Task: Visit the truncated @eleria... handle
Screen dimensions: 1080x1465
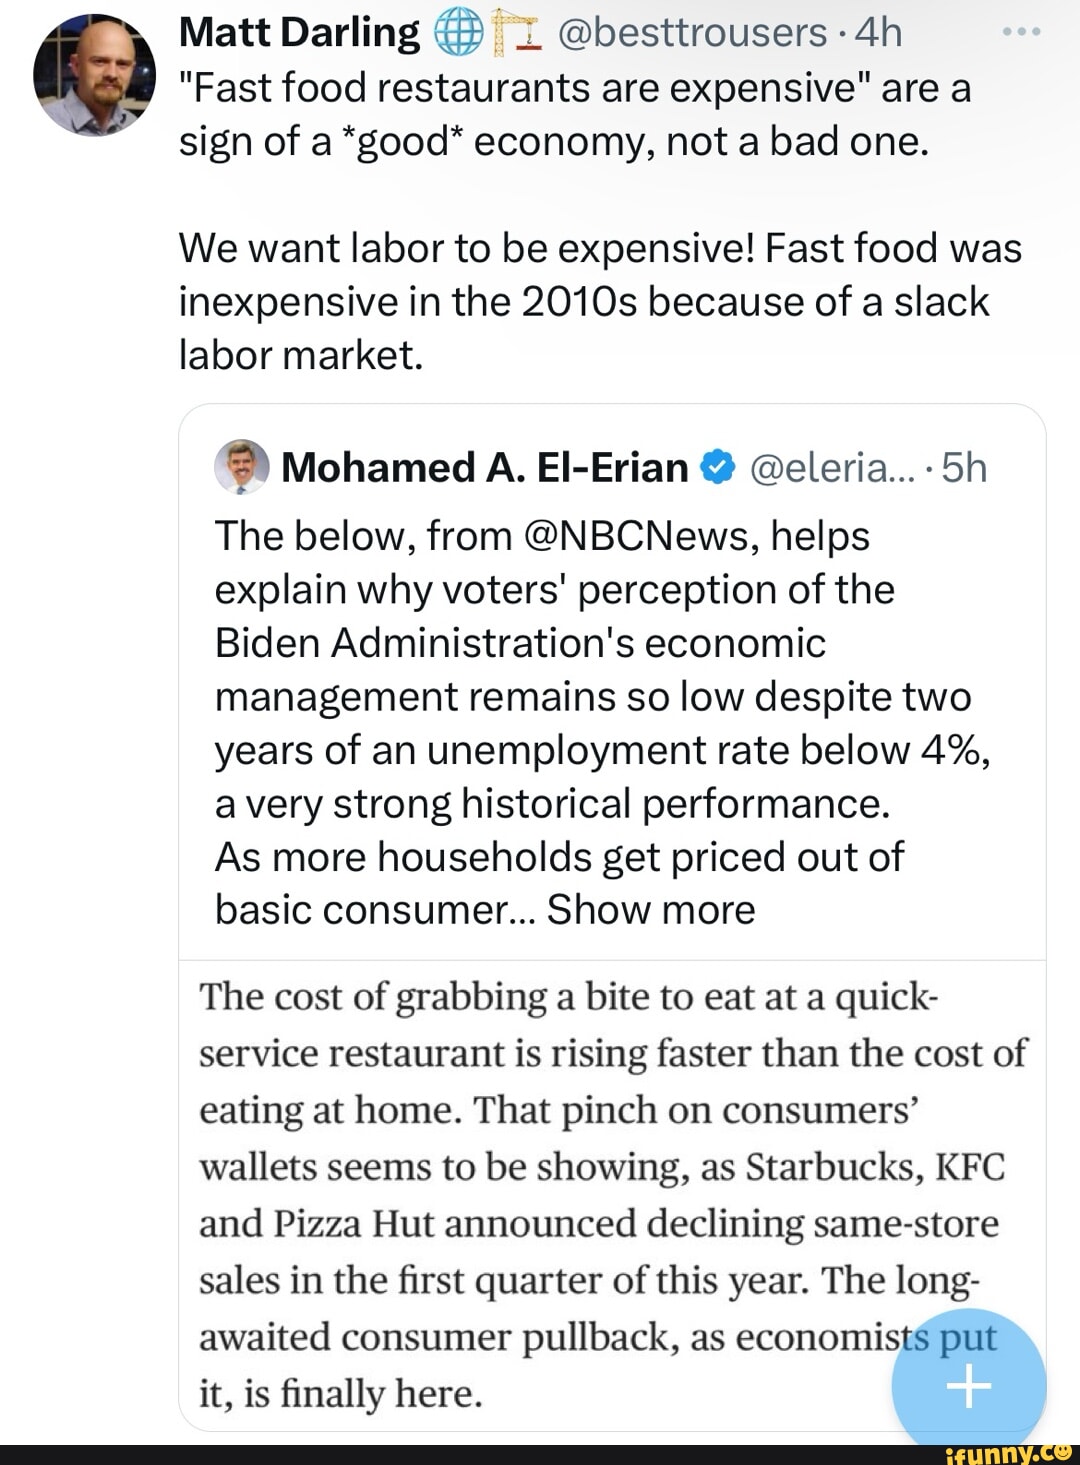Action: (825, 467)
